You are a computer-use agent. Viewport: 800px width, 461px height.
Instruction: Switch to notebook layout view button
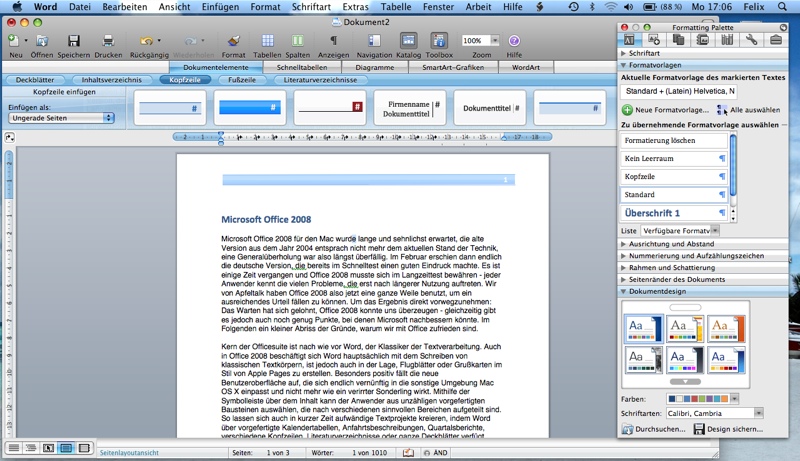[84, 448]
